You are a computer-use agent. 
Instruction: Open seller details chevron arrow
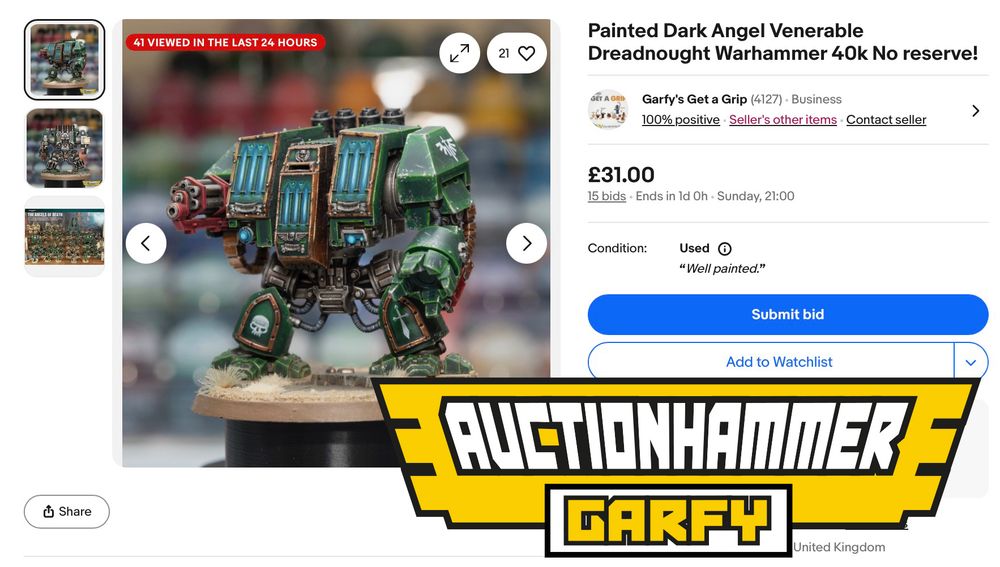pyautogui.click(x=975, y=111)
